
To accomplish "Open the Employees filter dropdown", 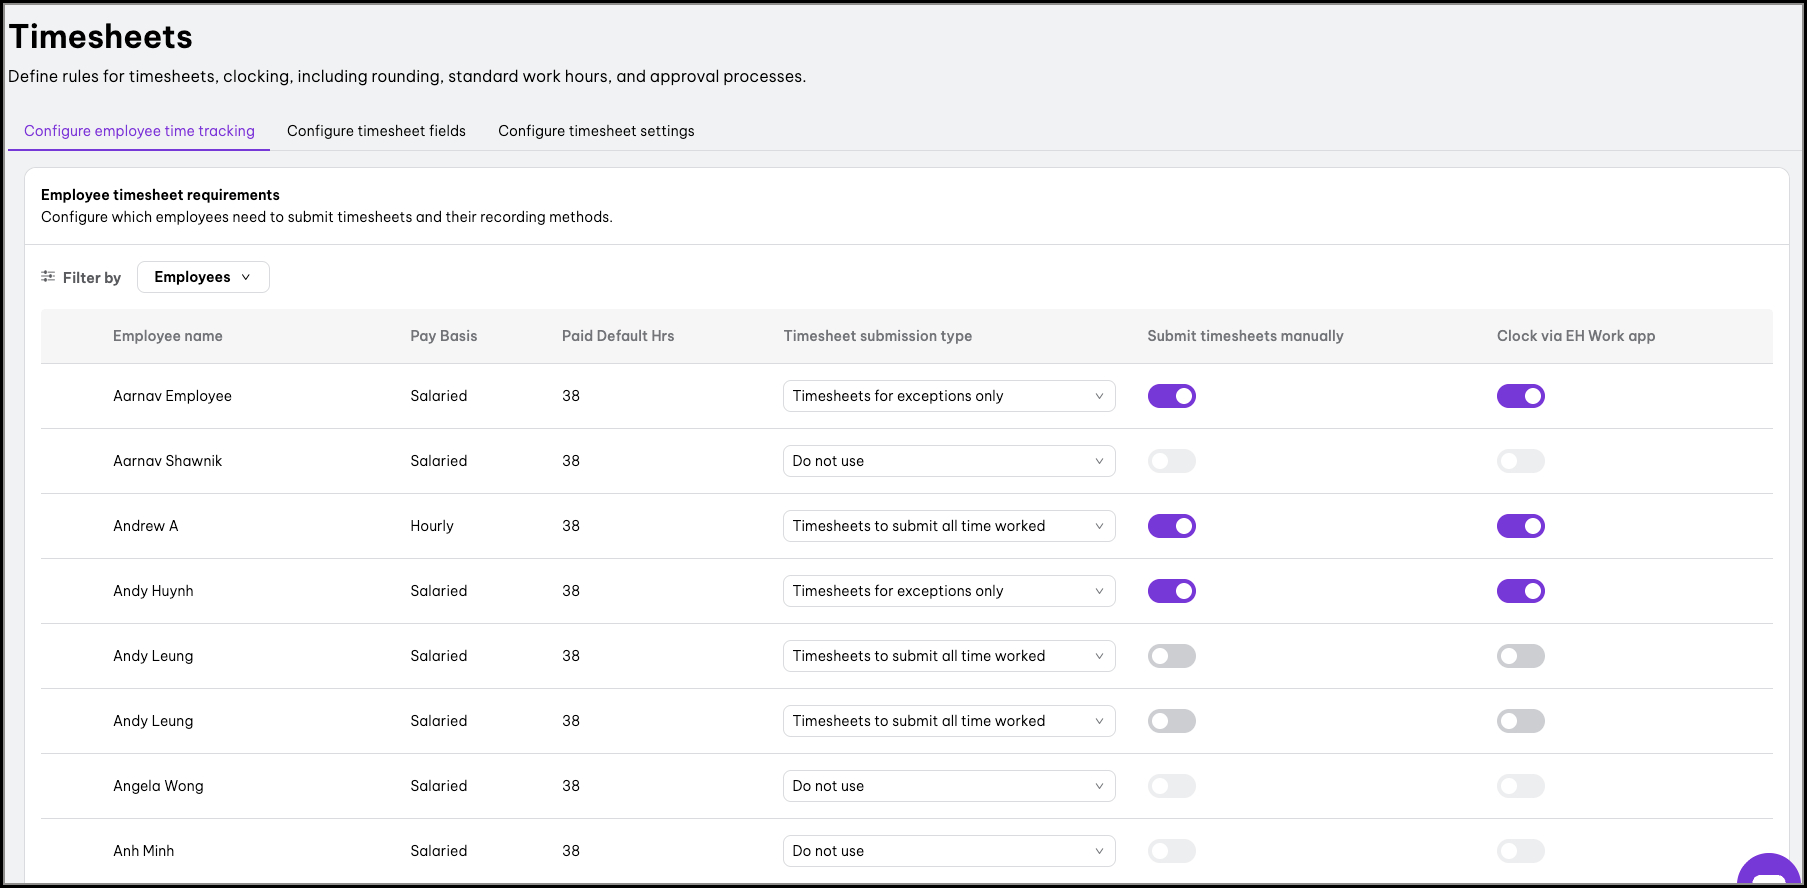I will (203, 277).
